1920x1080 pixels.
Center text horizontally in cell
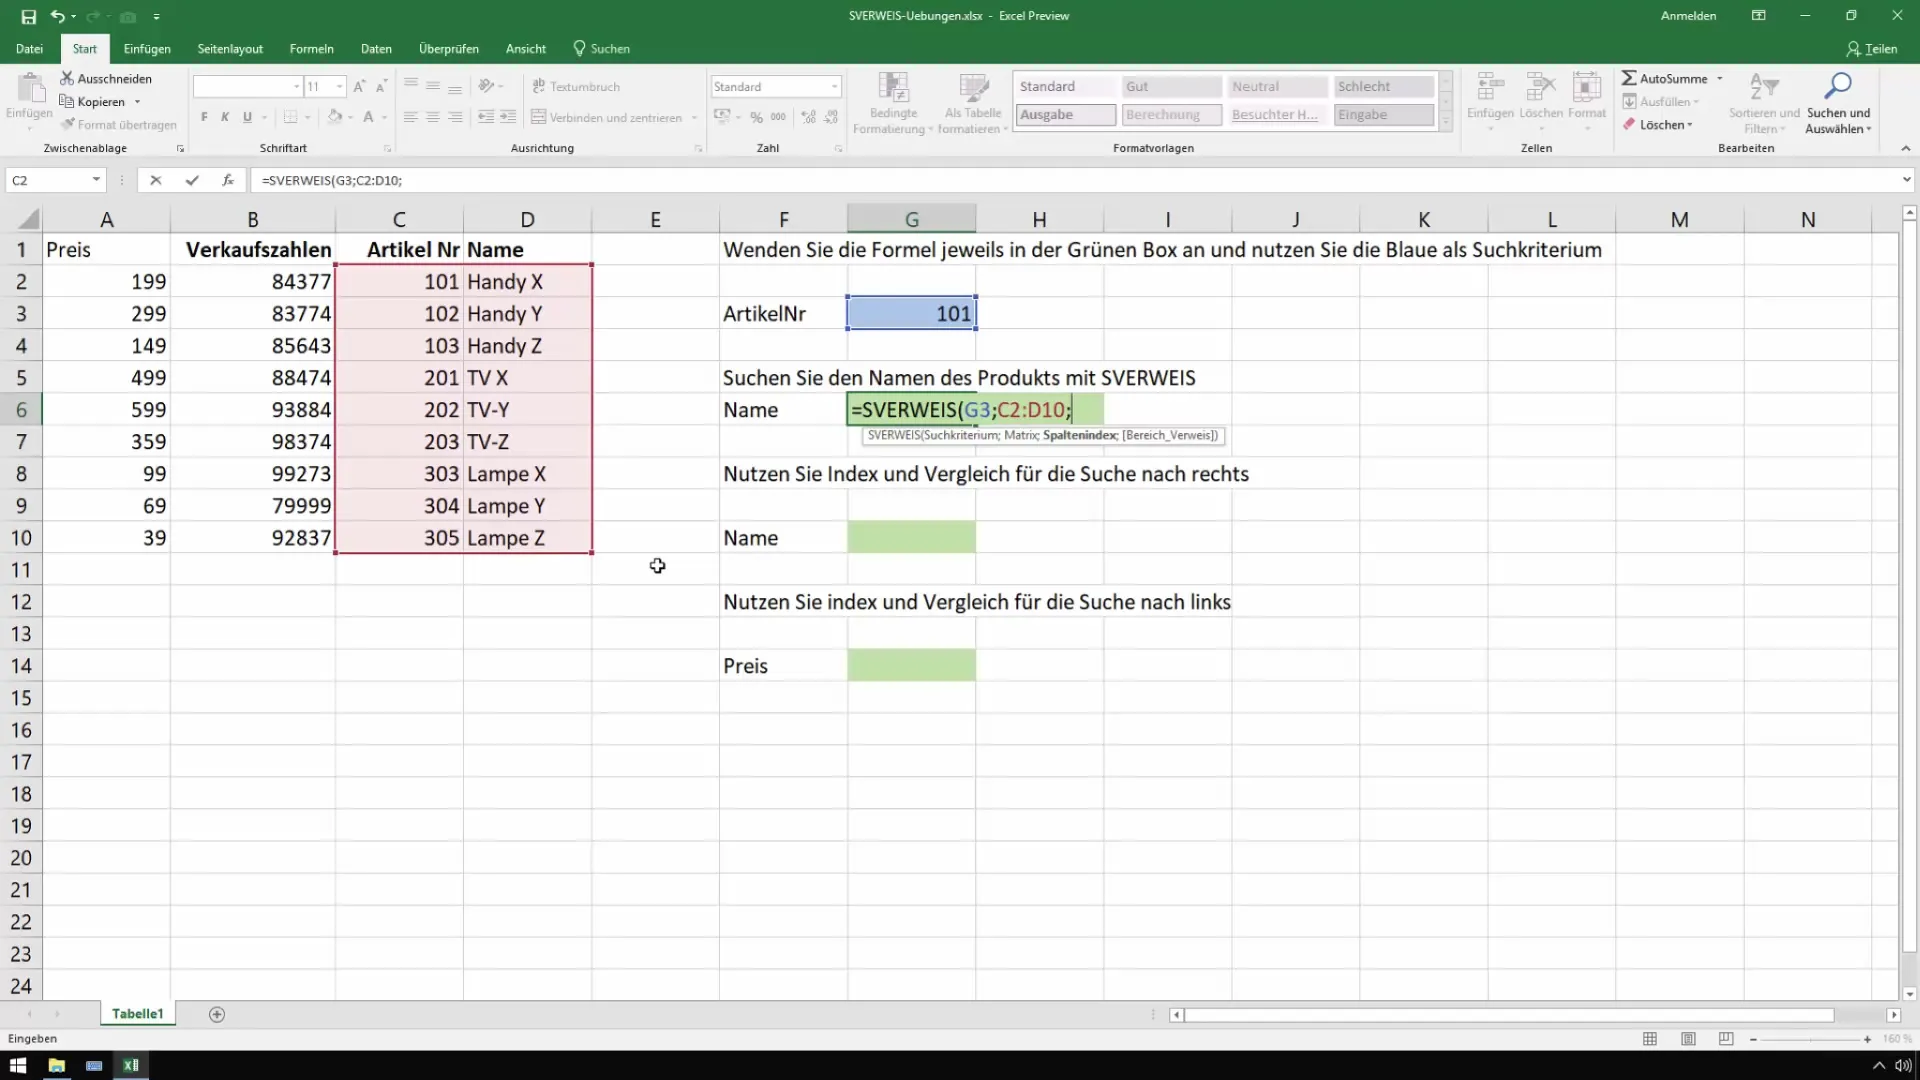tap(432, 117)
